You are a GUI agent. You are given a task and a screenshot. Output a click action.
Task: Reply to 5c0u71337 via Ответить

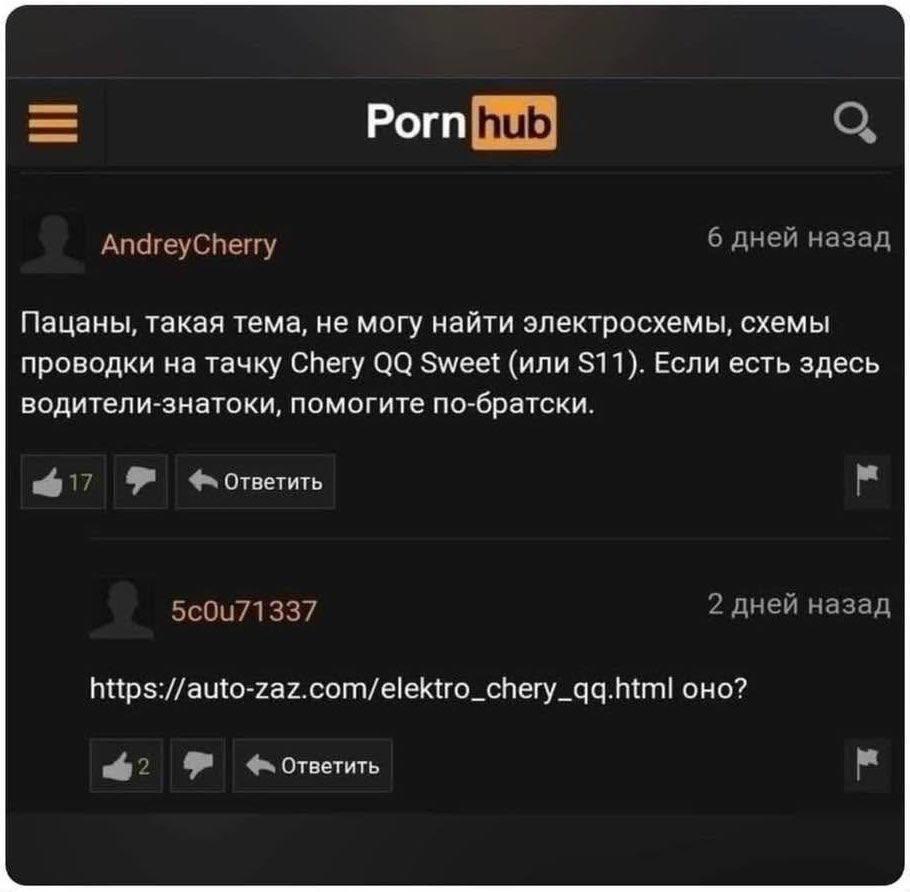(x=313, y=765)
